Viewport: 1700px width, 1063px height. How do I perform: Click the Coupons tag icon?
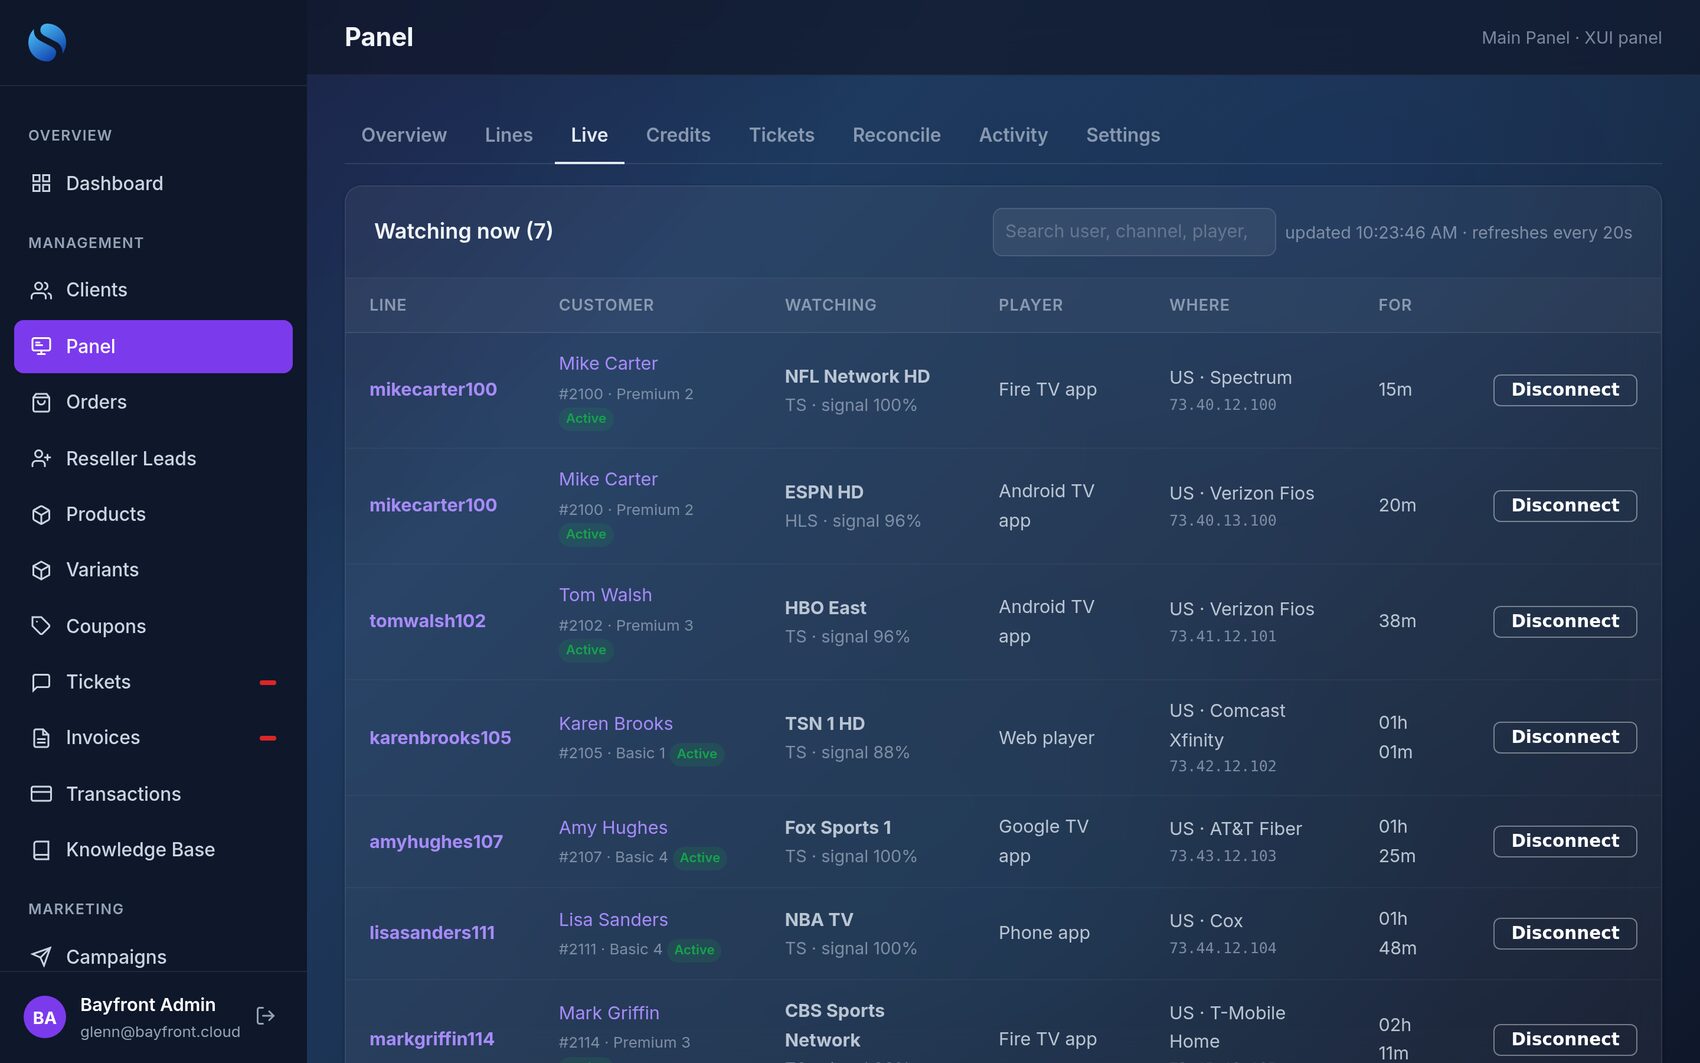41,626
